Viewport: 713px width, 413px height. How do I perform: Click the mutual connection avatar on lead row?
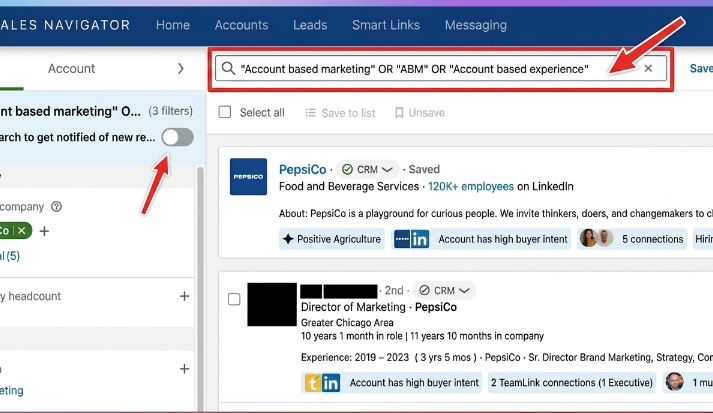(674, 382)
